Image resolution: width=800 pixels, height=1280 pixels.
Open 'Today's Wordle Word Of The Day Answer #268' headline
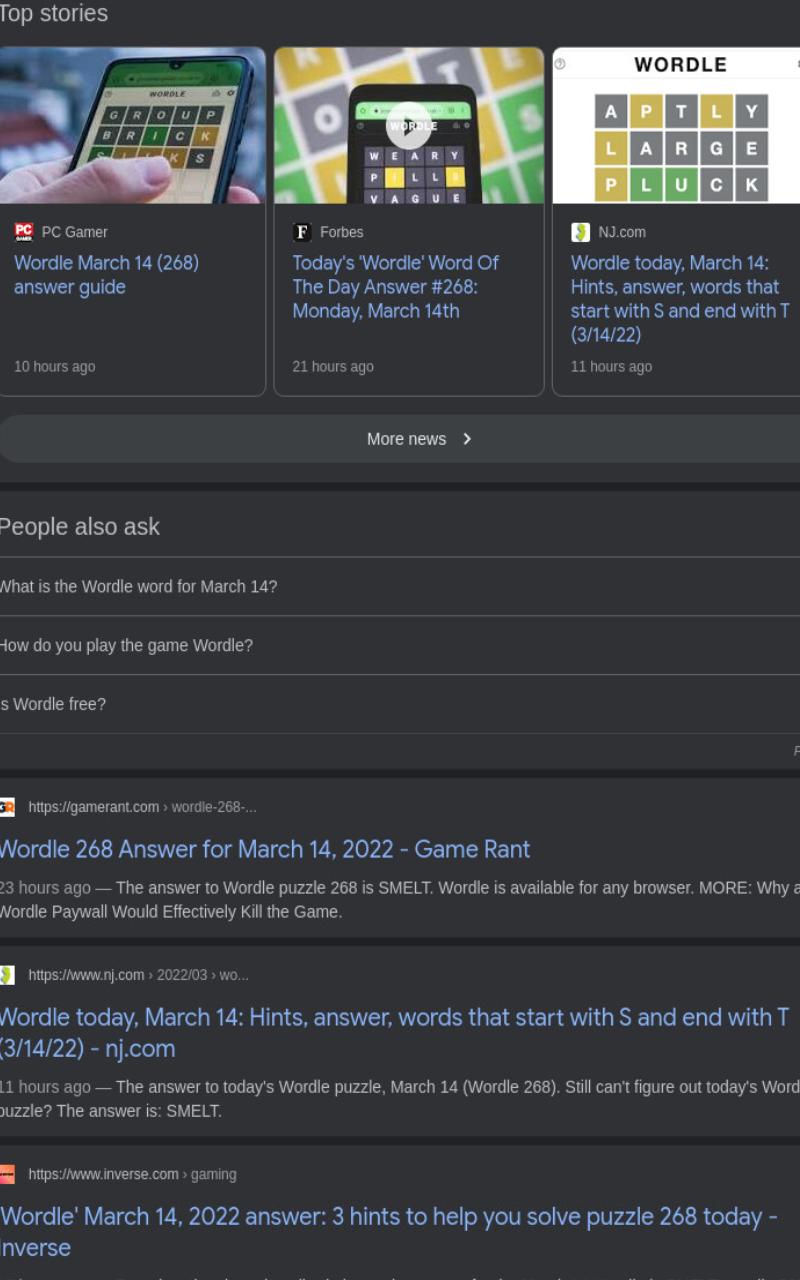pos(395,287)
